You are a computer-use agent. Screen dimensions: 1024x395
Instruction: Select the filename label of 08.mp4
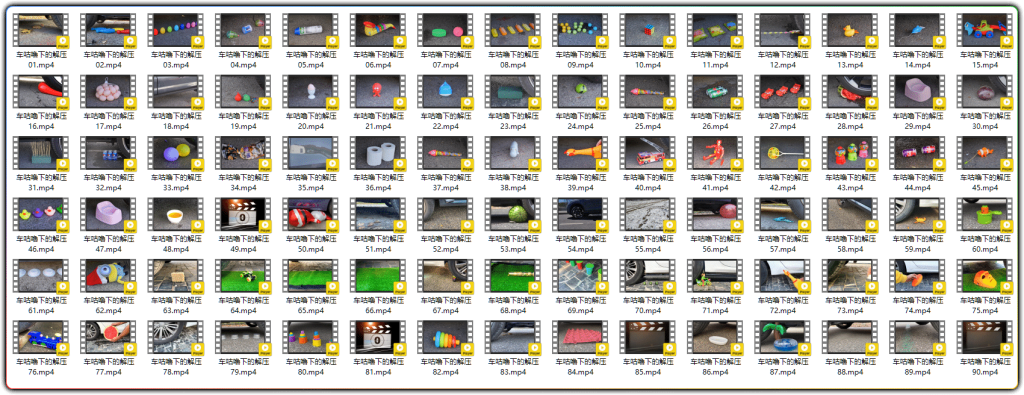pos(511,60)
